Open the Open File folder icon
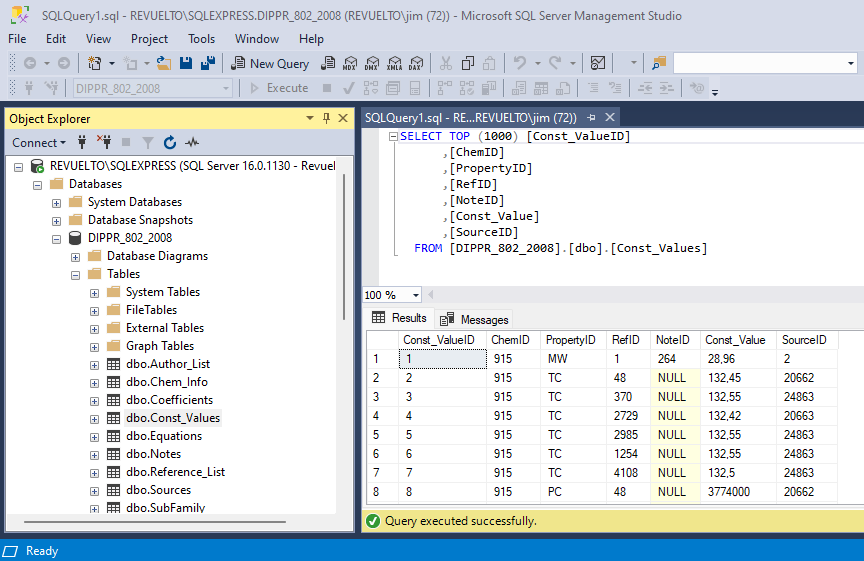864x561 pixels. click(163, 63)
